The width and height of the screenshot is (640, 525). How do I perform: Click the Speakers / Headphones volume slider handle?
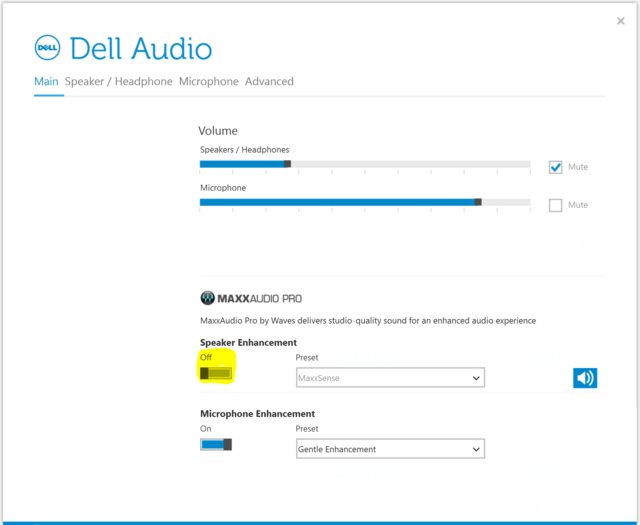287,163
